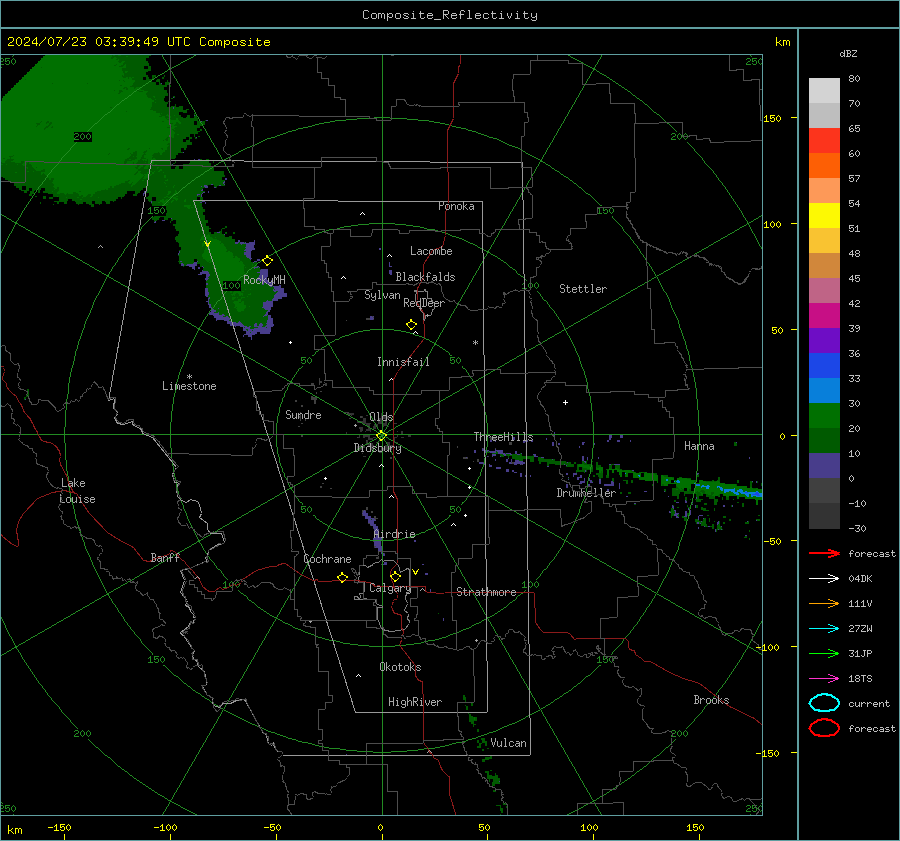Click the Stettler city label
The height and width of the screenshot is (841, 900).
coord(583,289)
